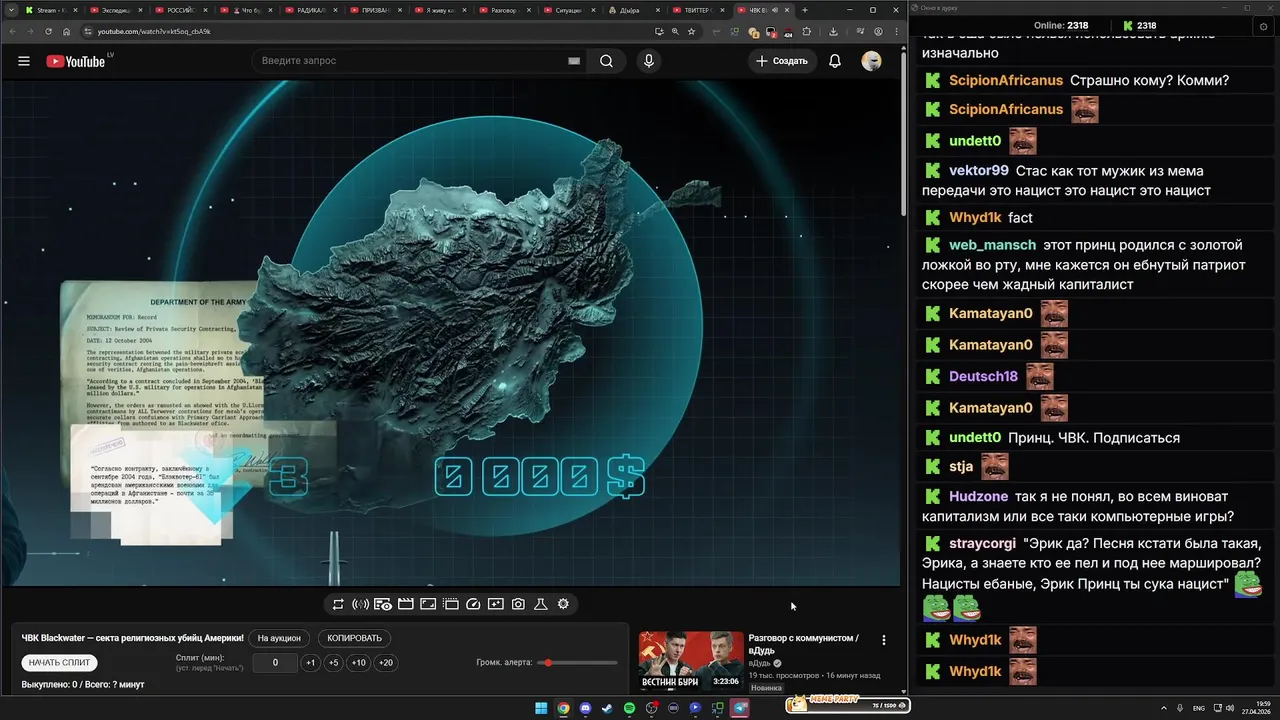This screenshot has height=720, width=1280.
Task: Expand the tab search dropdown arrow
Action: pyautogui.click(x=10, y=10)
